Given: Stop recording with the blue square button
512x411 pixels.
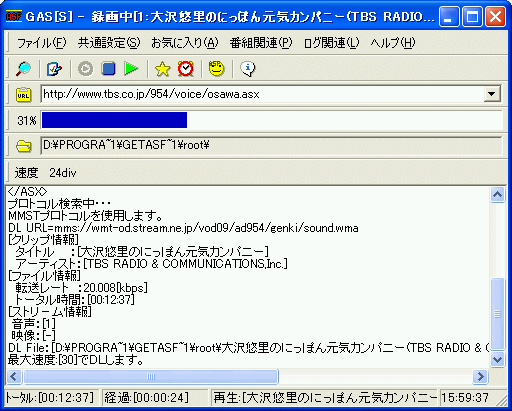Looking at the screenshot, I should pos(108,69).
